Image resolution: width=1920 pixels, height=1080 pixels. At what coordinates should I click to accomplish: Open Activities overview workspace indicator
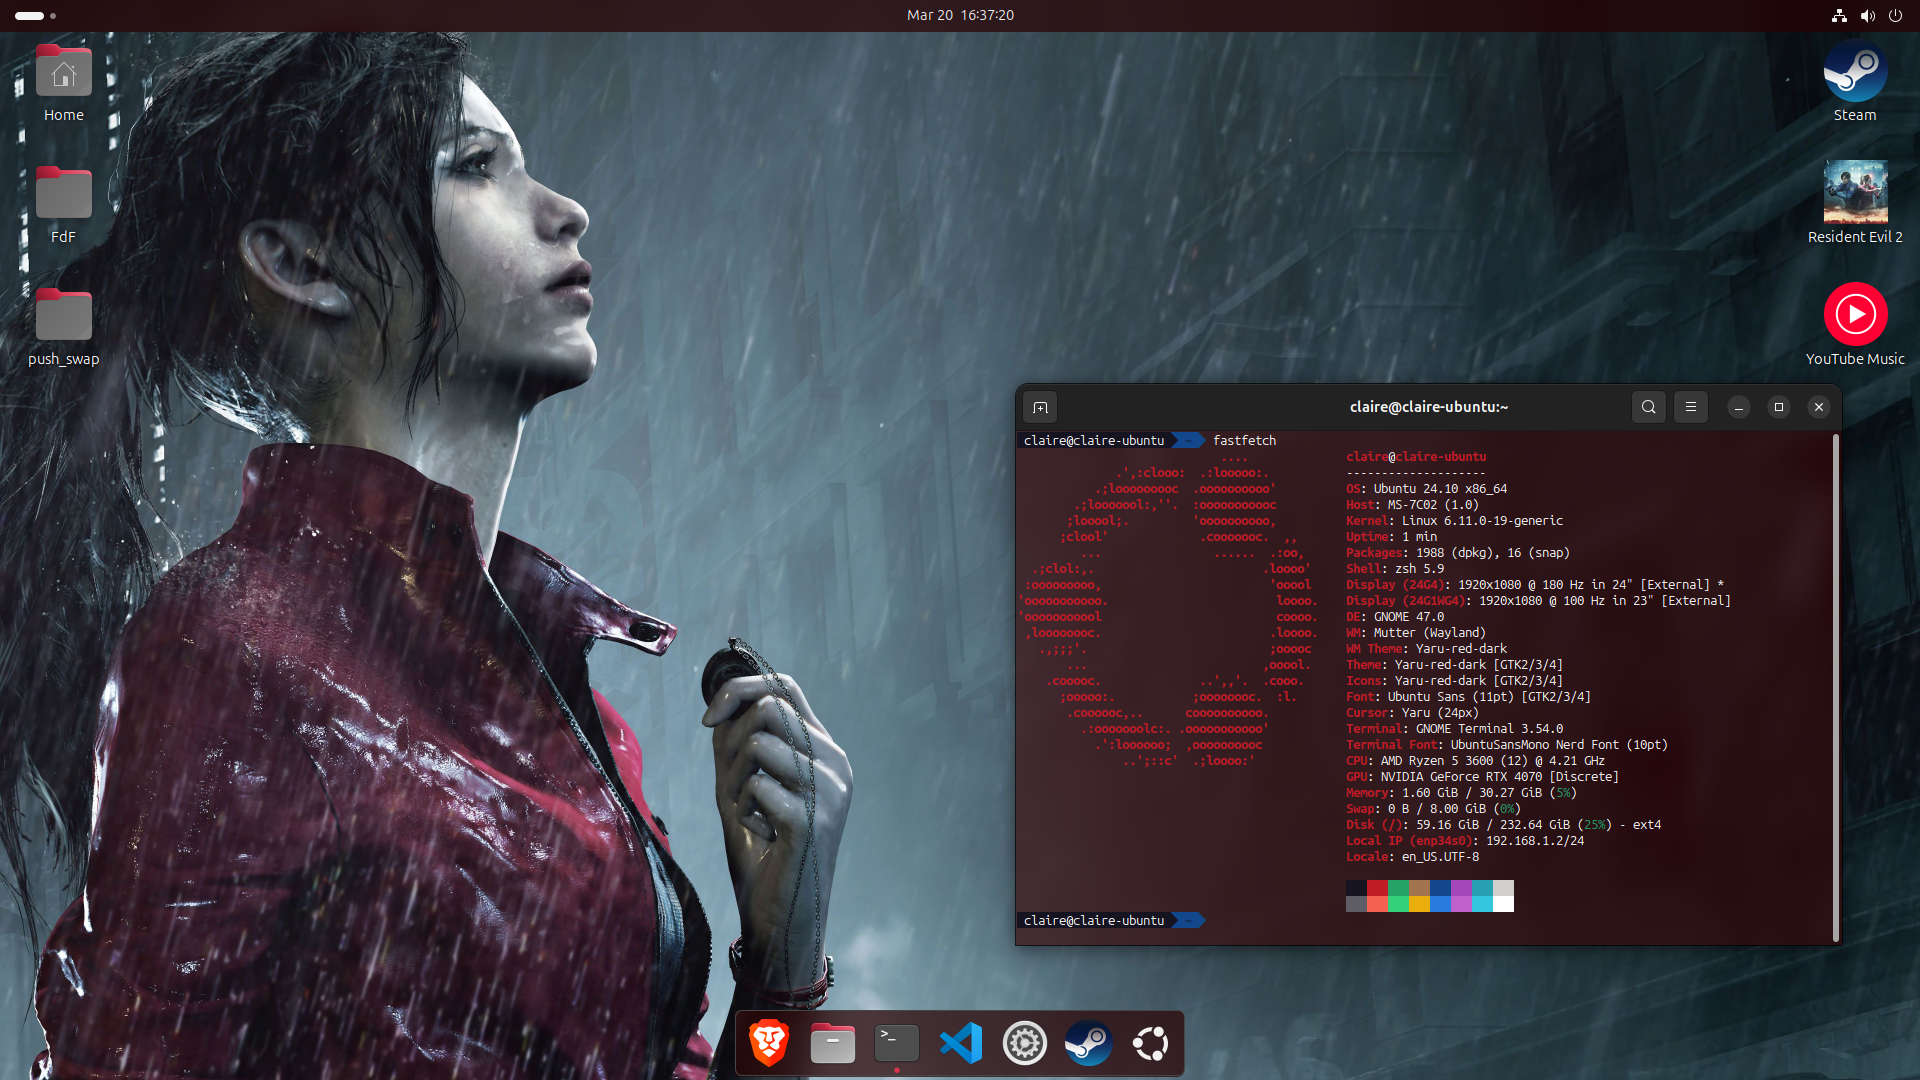click(x=35, y=15)
